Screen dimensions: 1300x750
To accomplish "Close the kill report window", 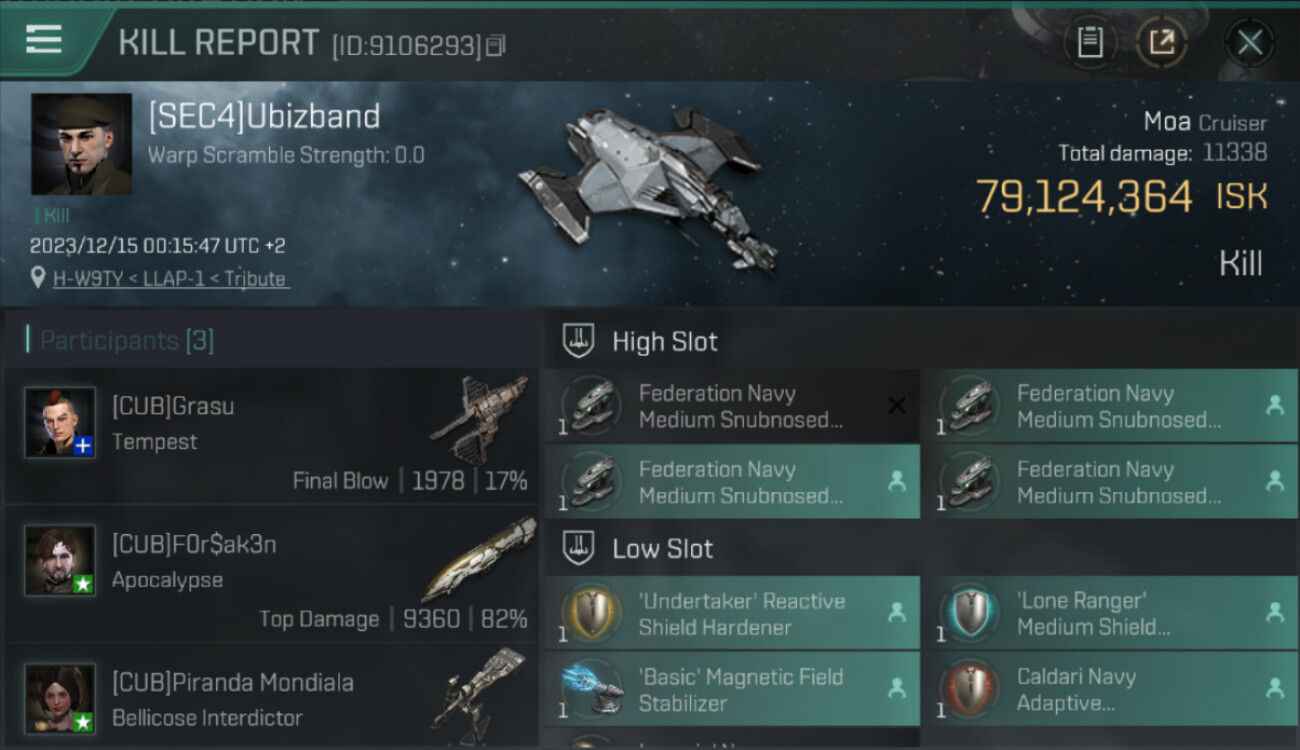I will tap(1250, 42).
